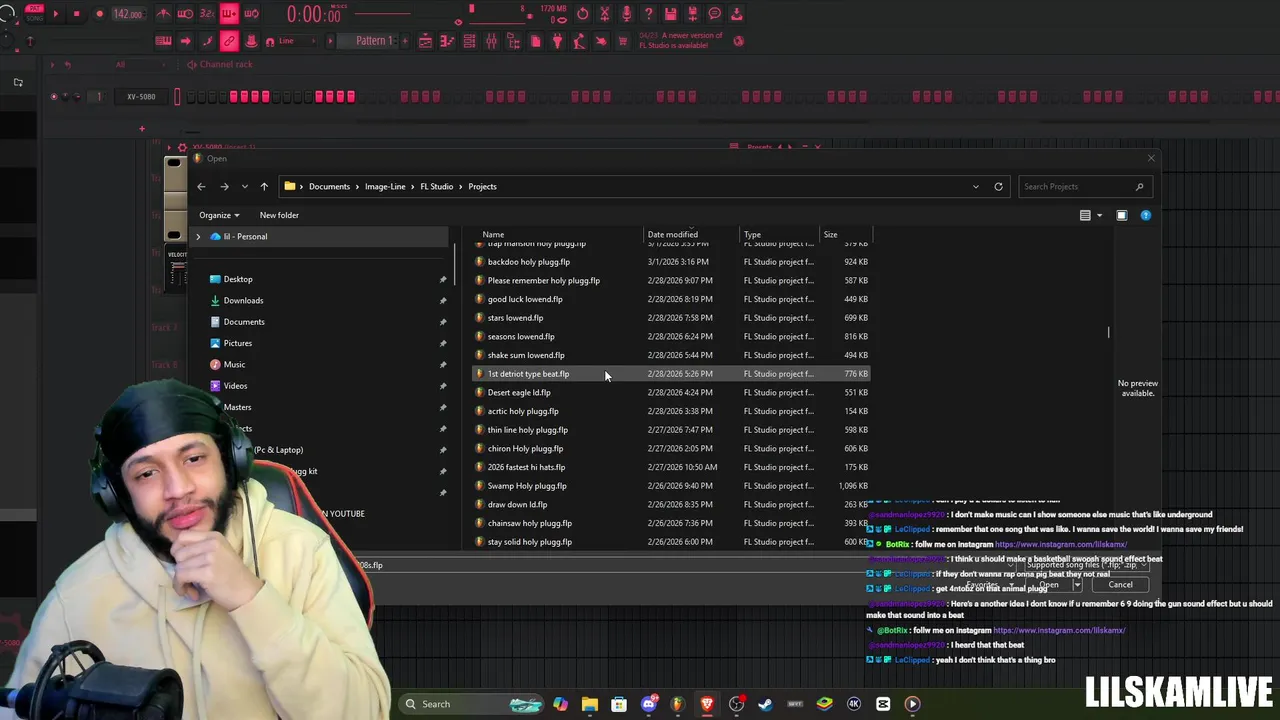
Task: Toggle loop recording in the FL toolbar
Action: [x=251, y=14]
